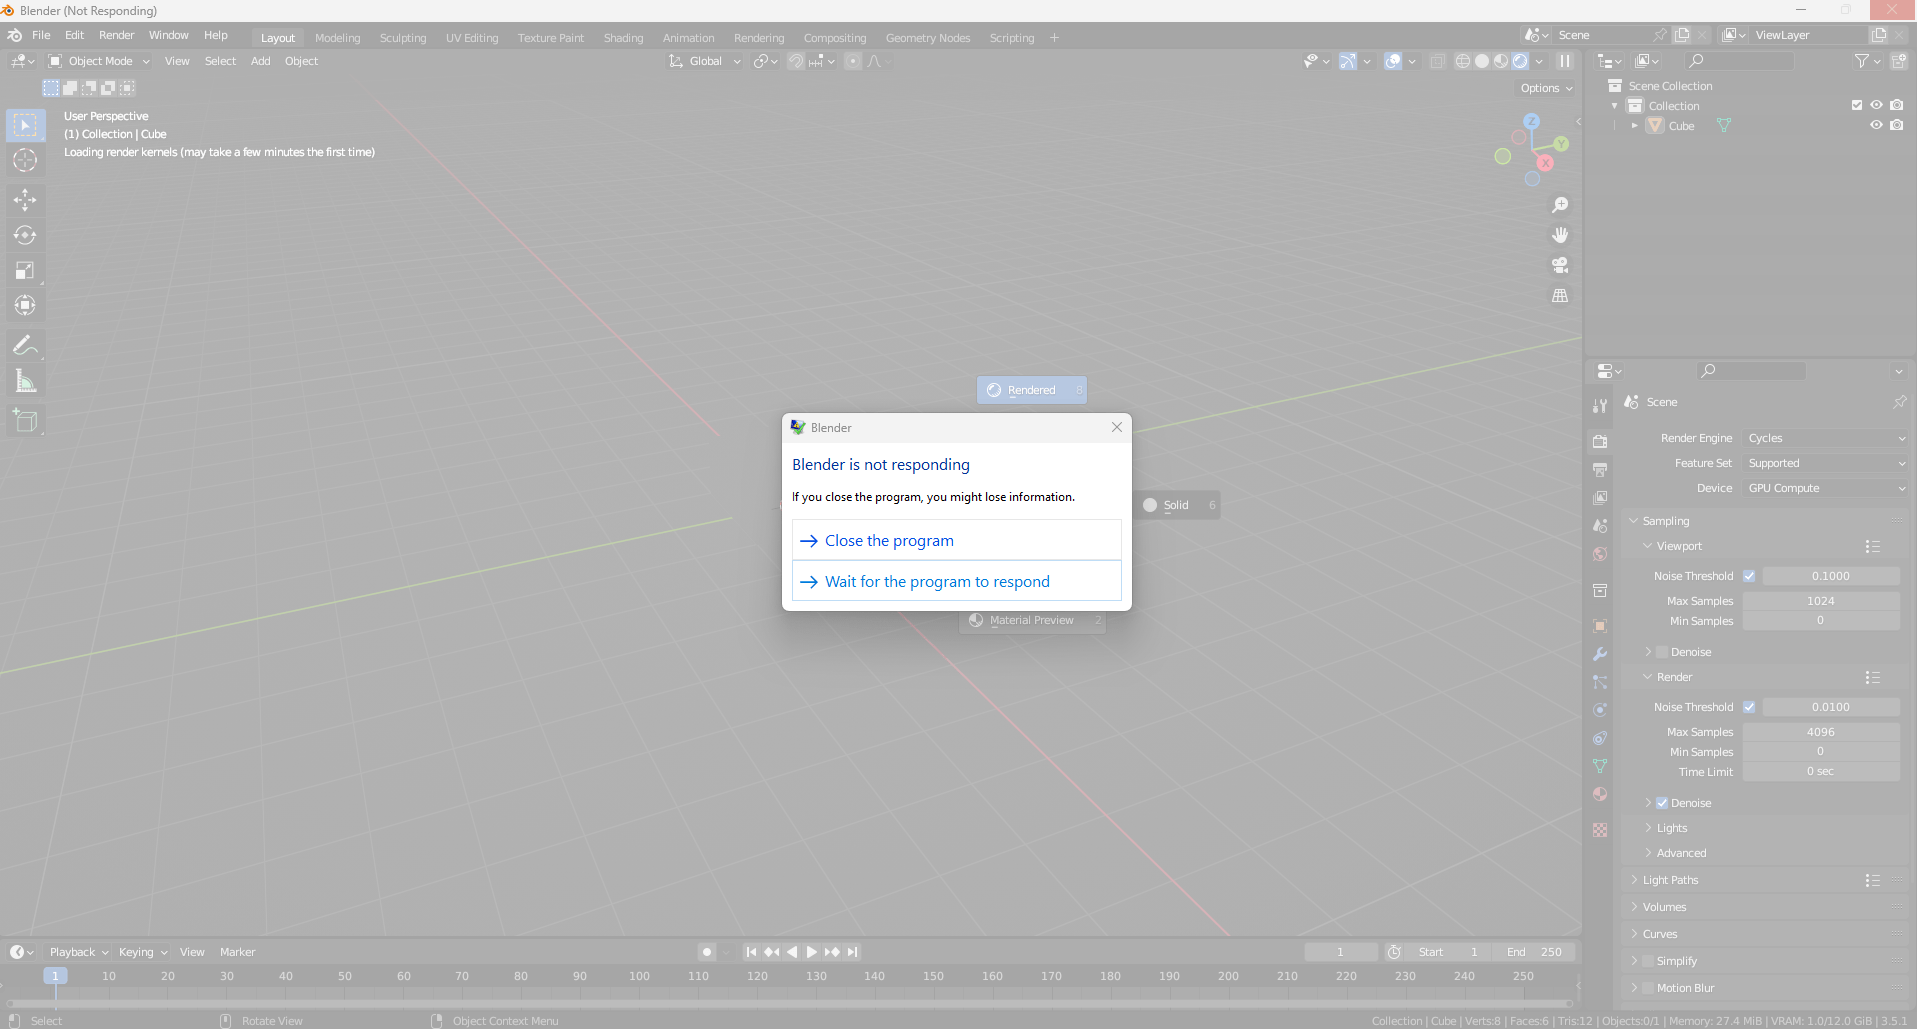Click Close the program
The width and height of the screenshot is (1917, 1029).
point(888,540)
